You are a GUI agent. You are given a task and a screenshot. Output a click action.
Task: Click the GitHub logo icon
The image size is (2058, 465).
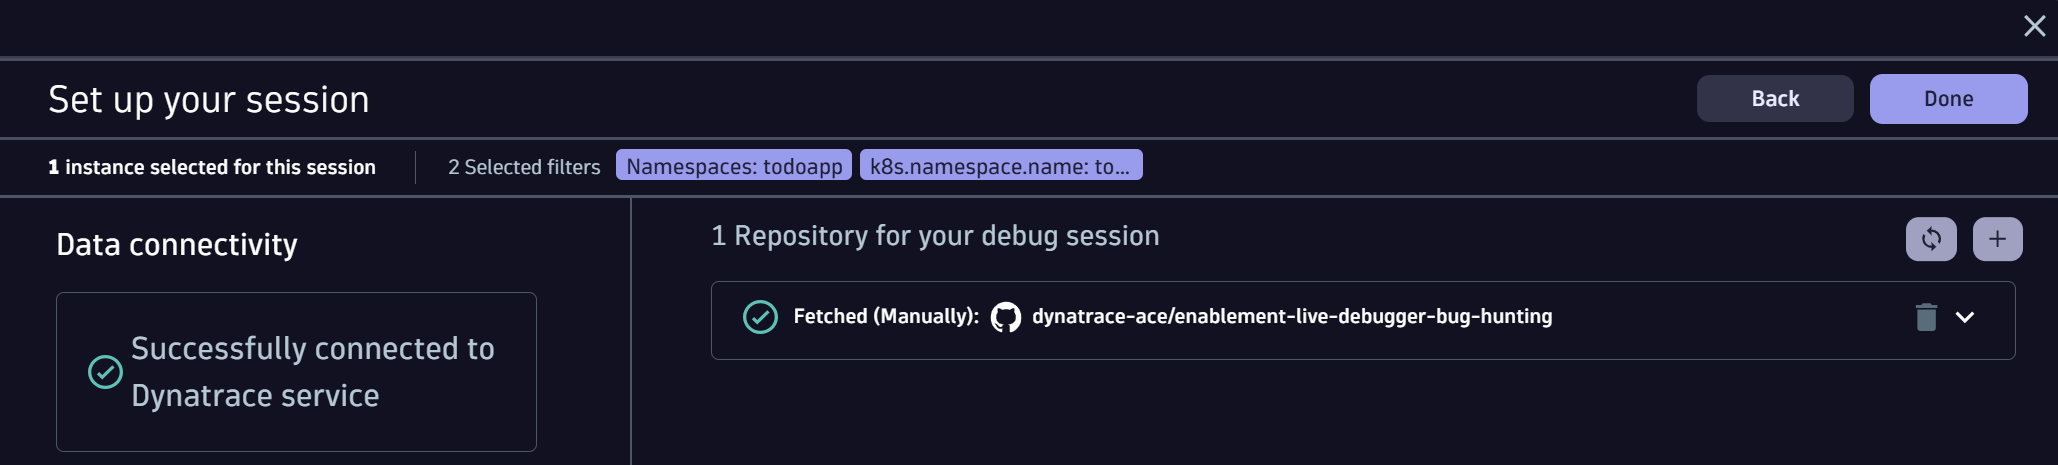point(1005,317)
